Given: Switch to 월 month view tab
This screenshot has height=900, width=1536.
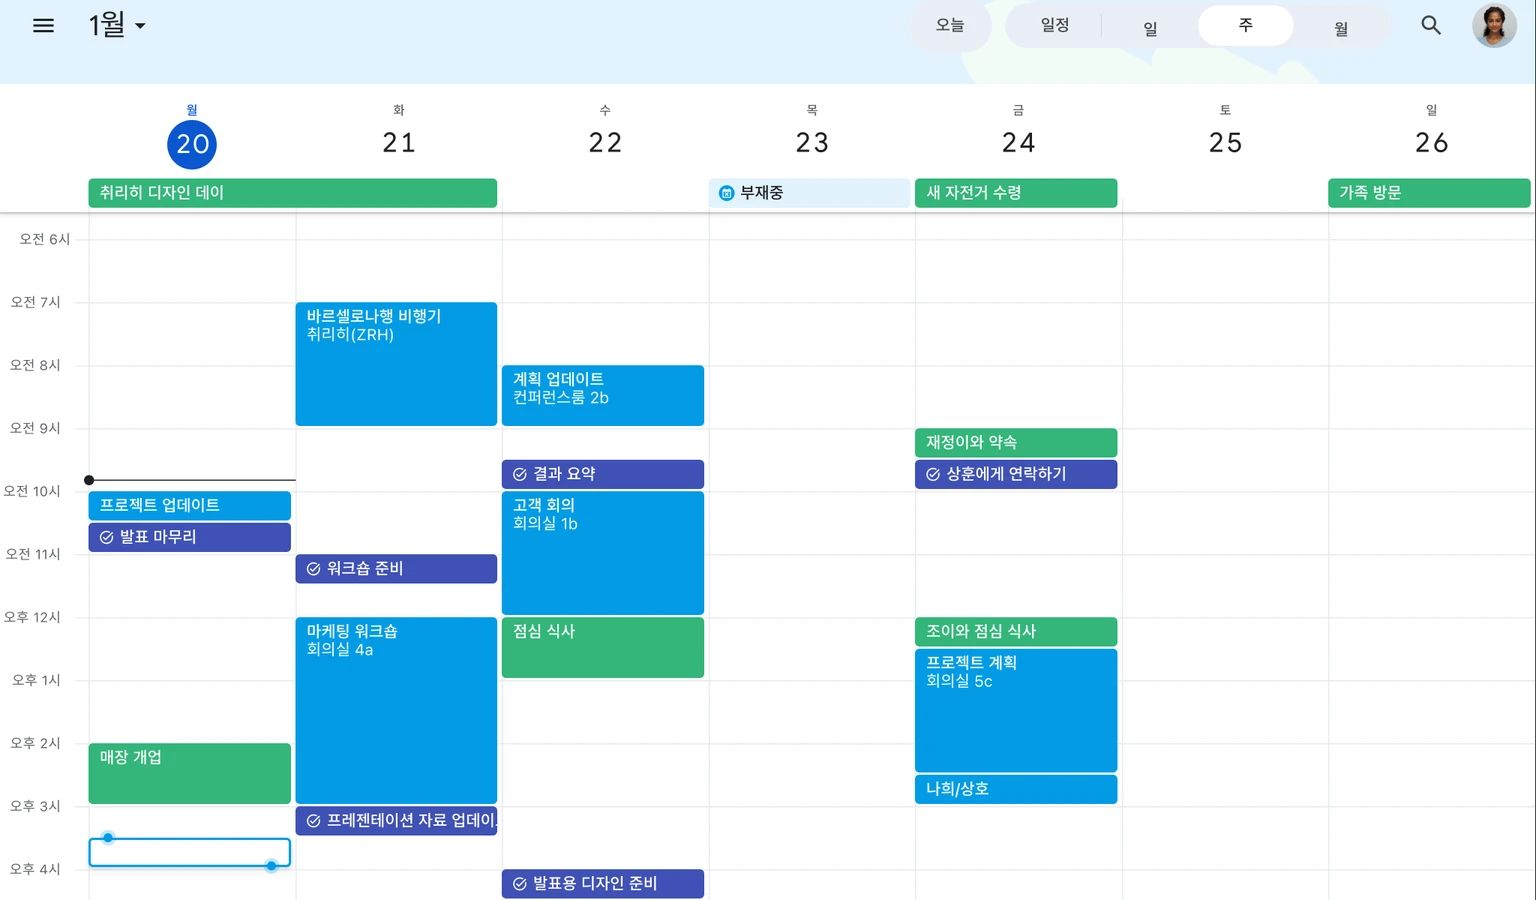Looking at the screenshot, I should pyautogui.click(x=1341, y=26).
